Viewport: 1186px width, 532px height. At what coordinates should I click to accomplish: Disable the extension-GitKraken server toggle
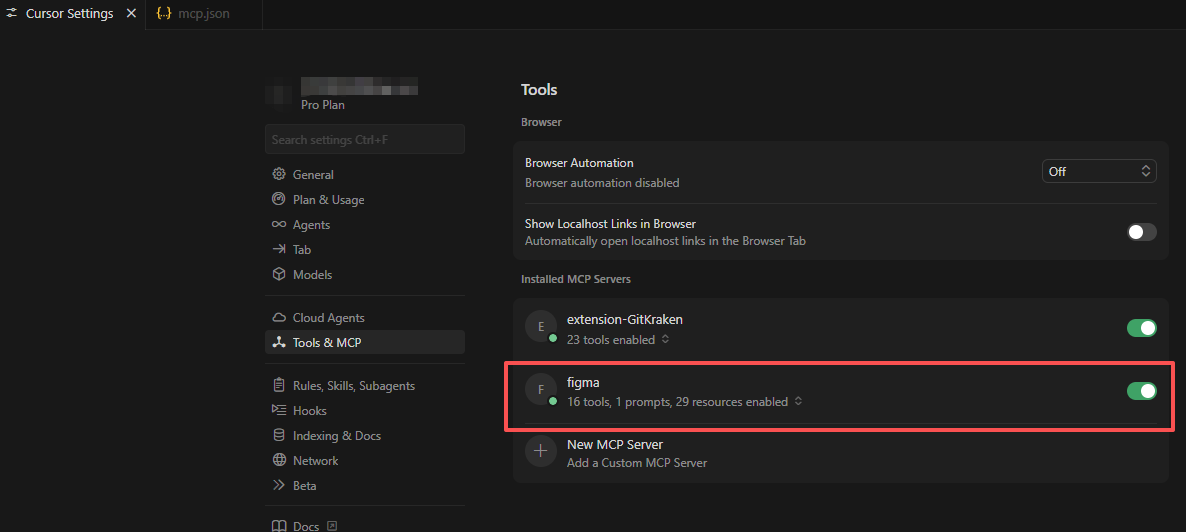(x=1141, y=328)
